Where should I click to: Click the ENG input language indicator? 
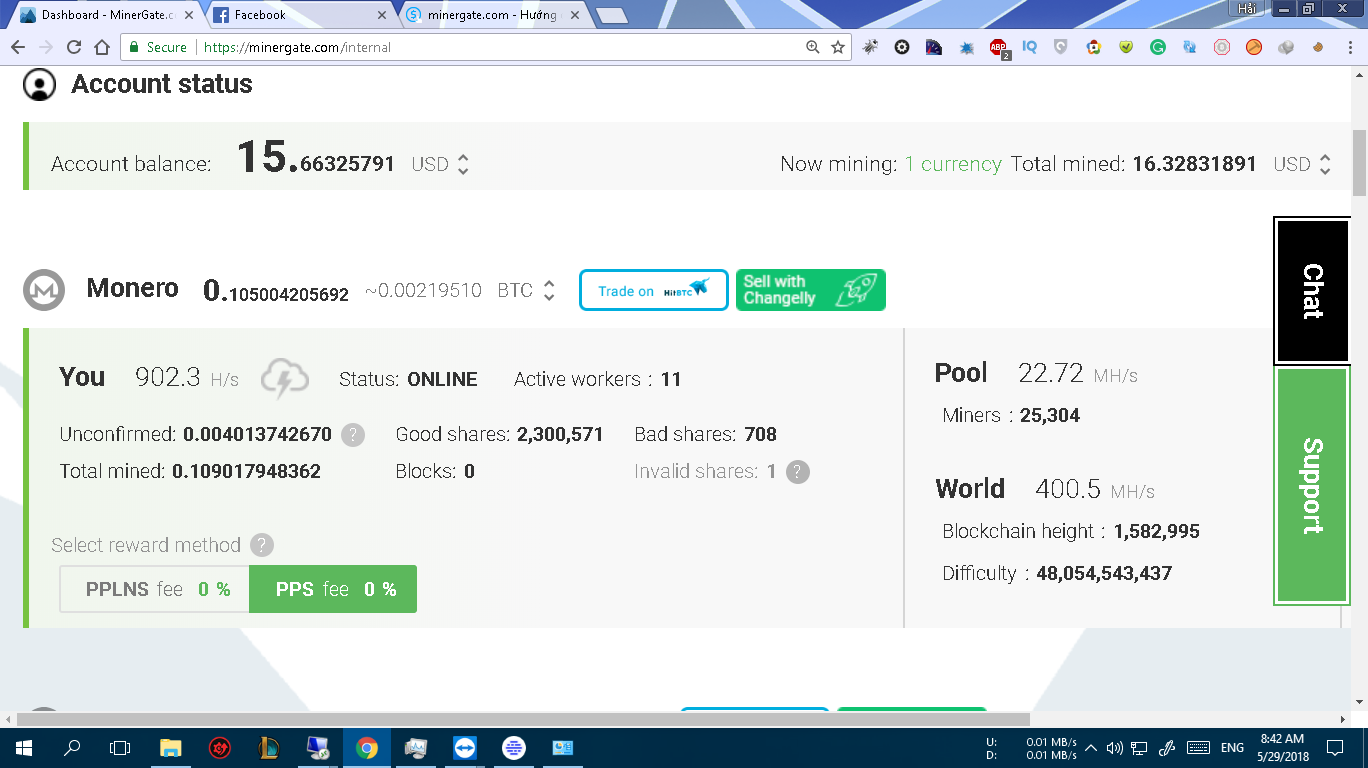pyautogui.click(x=1232, y=747)
